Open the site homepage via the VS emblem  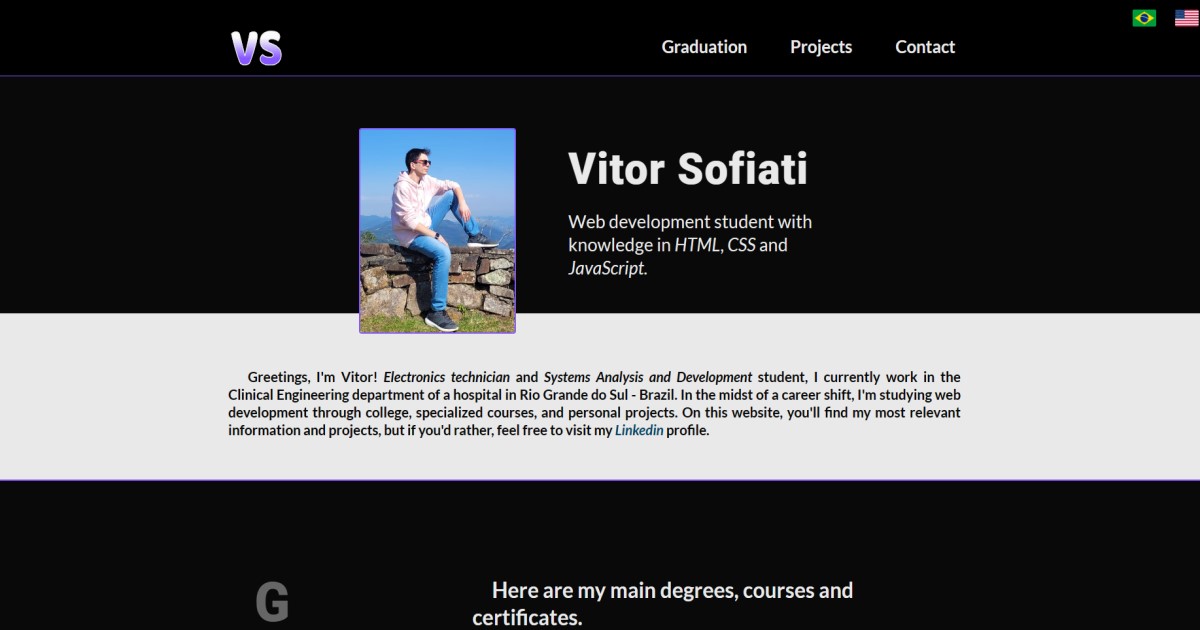coord(256,45)
